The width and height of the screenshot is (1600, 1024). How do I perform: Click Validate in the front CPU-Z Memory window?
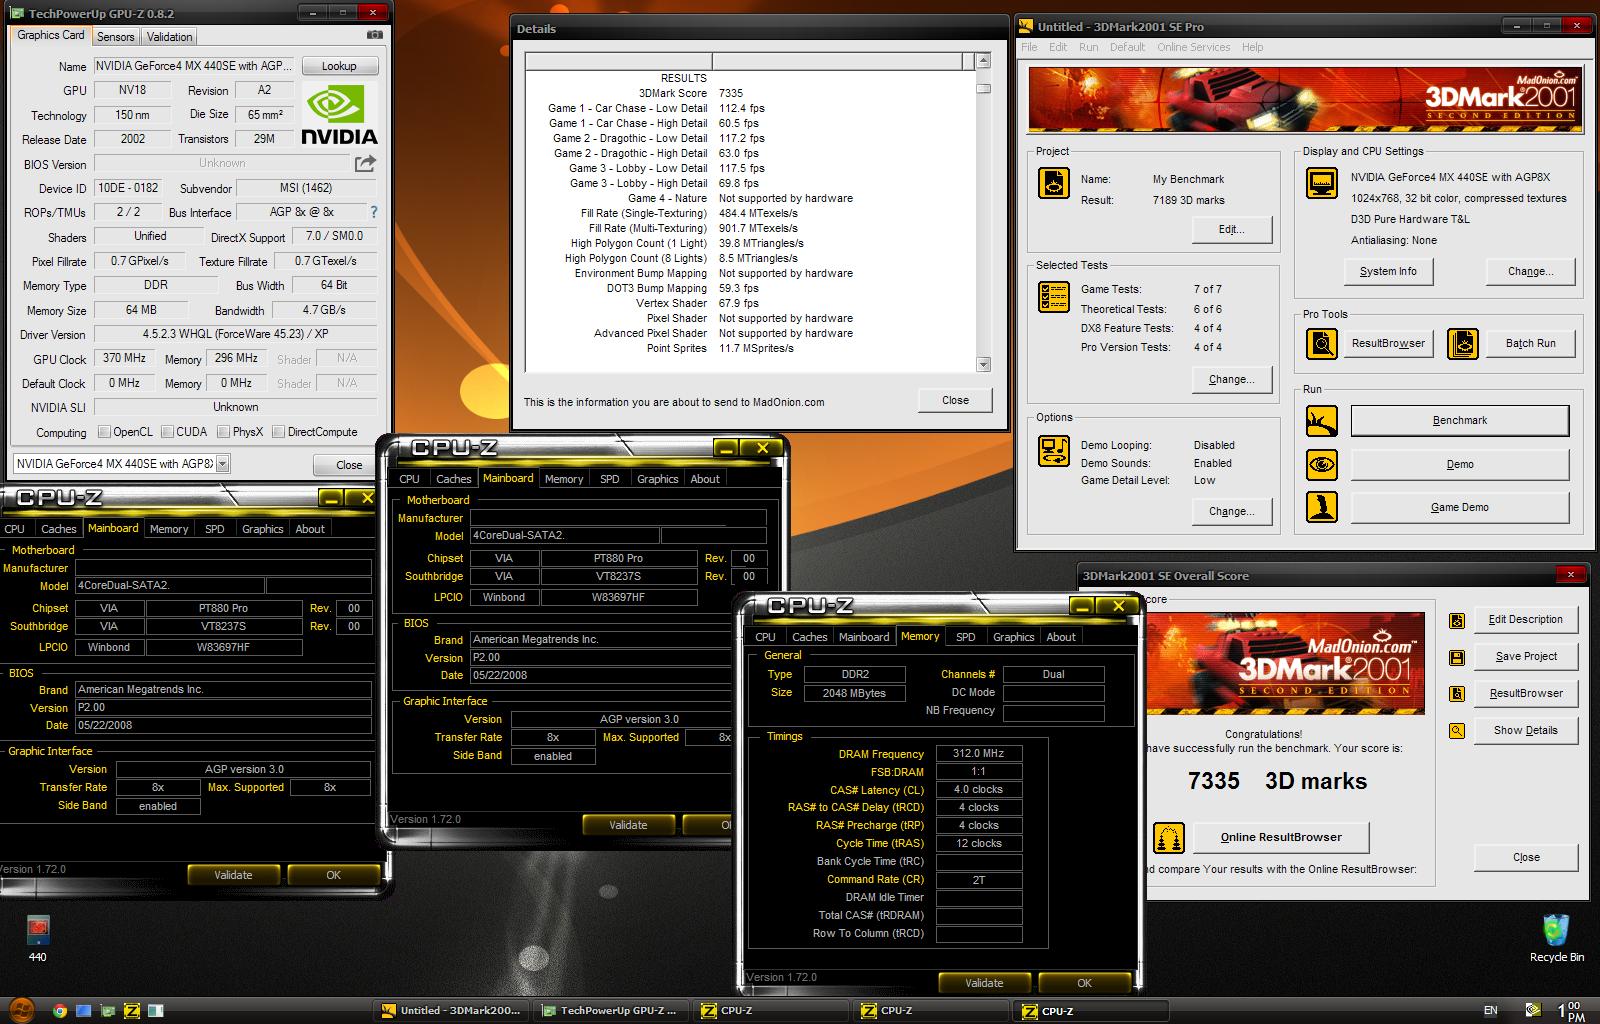pos(984,983)
